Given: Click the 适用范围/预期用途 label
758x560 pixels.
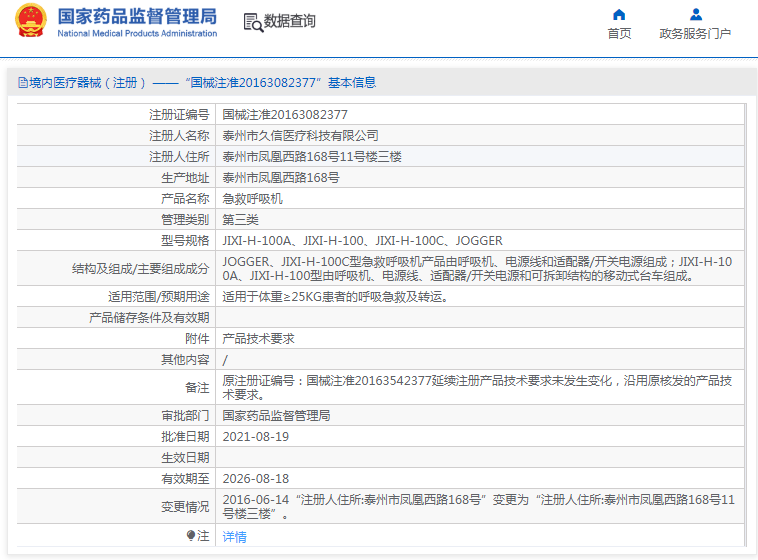Looking at the screenshot, I should 159,296.
